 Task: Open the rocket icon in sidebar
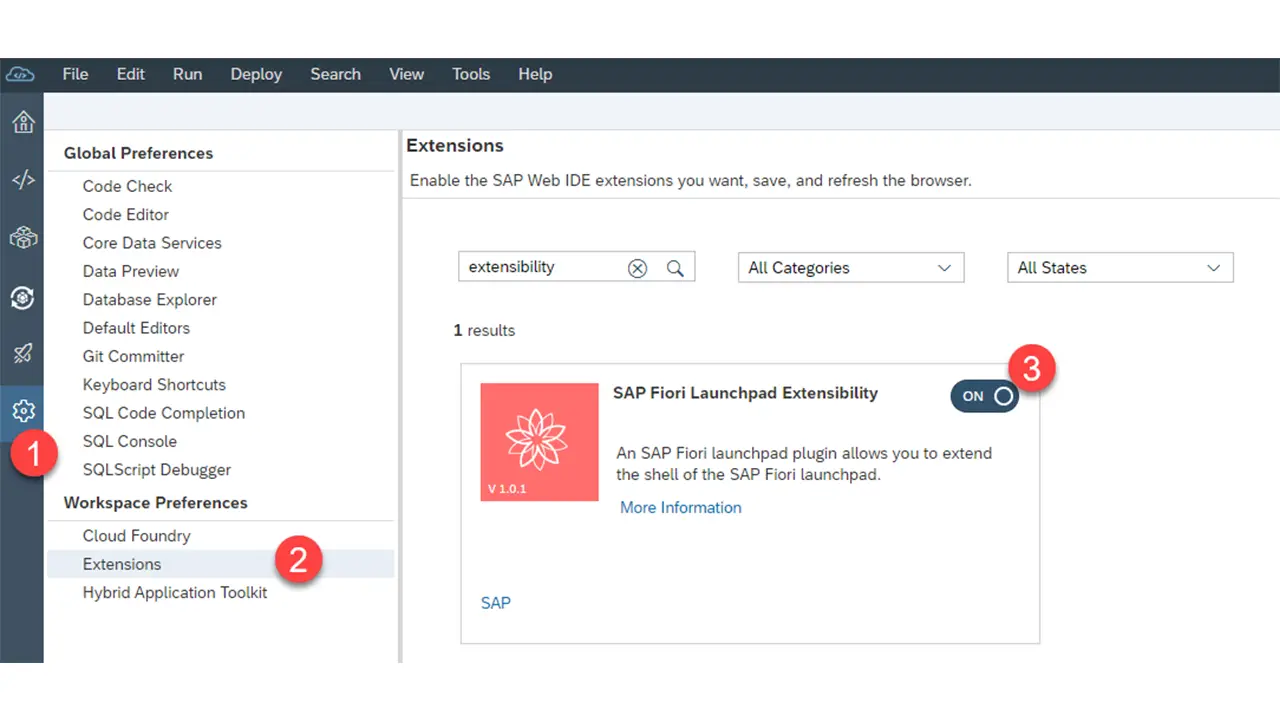(x=23, y=353)
